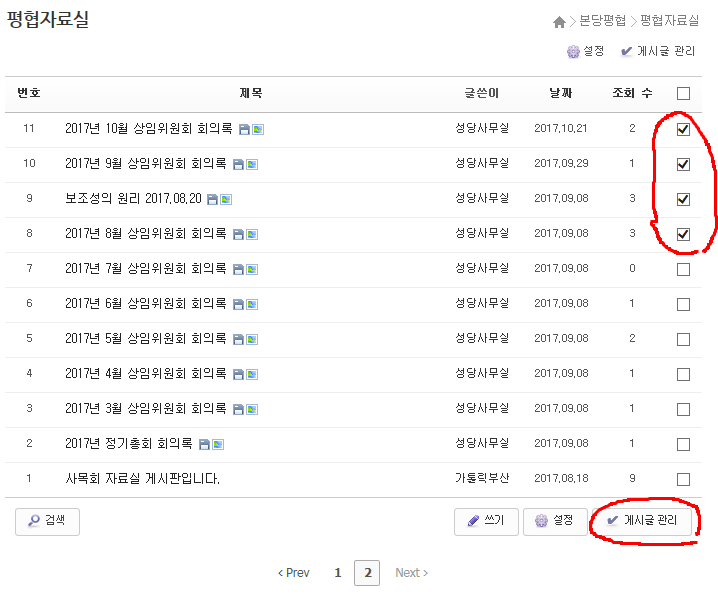The image size is (718, 599).
Task: Click the home icon in the breadcrumb
Action: coord(559,22)
